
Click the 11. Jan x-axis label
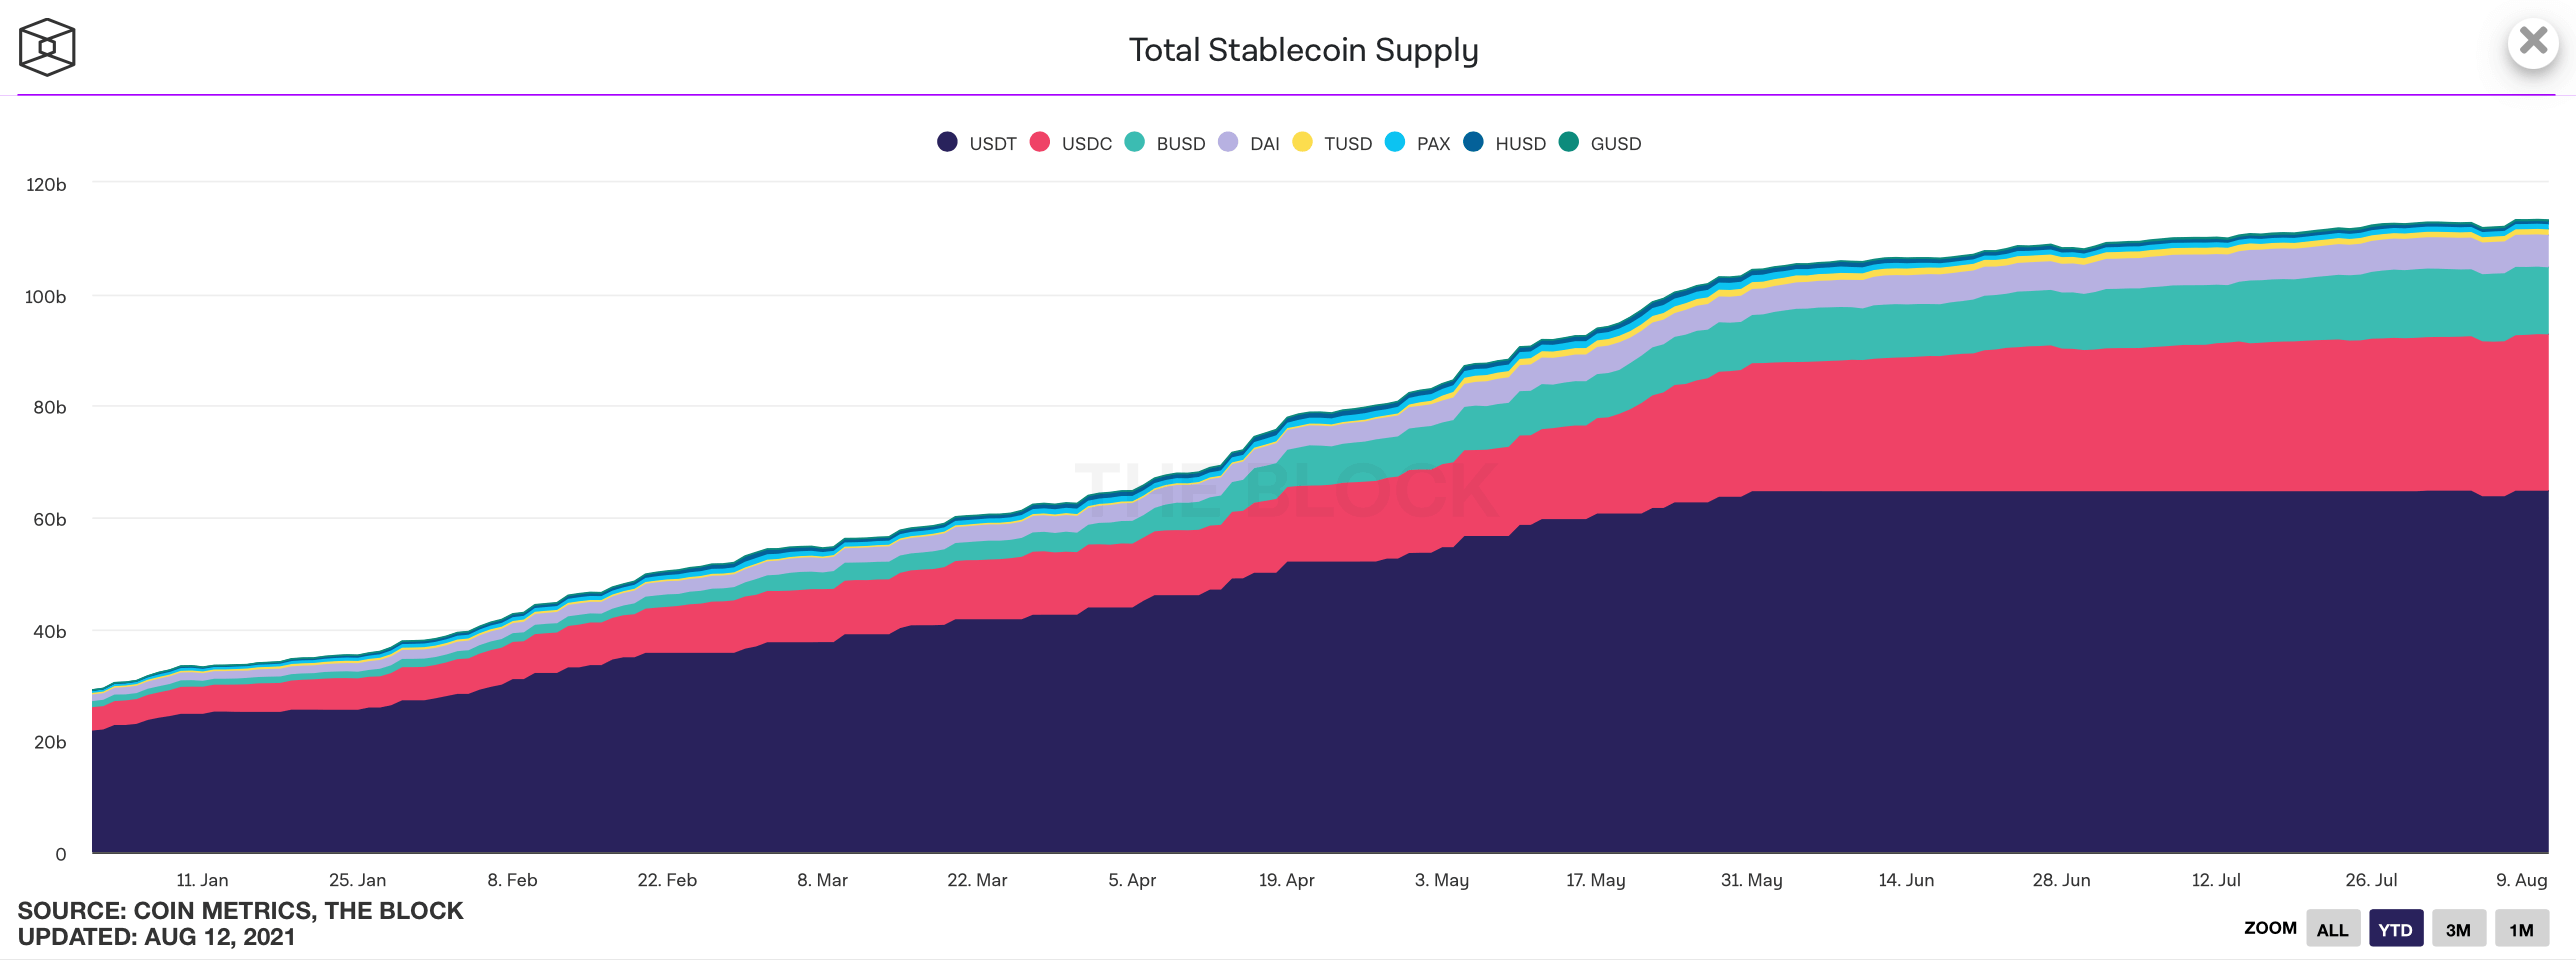click(202, 880)
